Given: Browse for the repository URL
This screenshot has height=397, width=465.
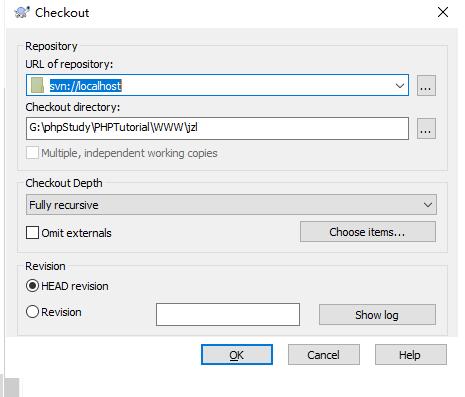Looking at the screenshot, I should (426, 86).
